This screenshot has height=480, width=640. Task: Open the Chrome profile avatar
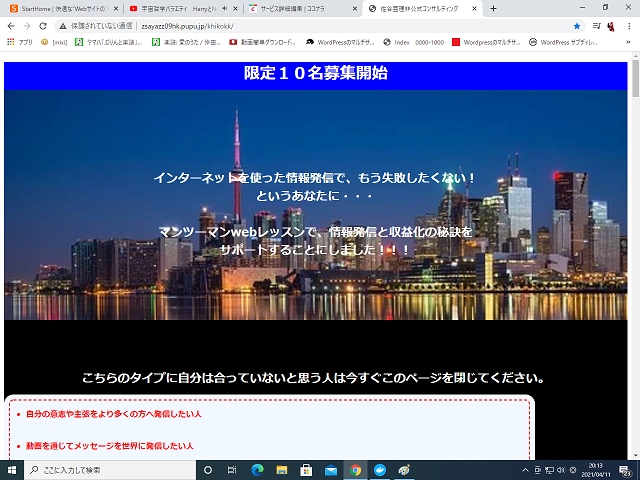point(611,26)
